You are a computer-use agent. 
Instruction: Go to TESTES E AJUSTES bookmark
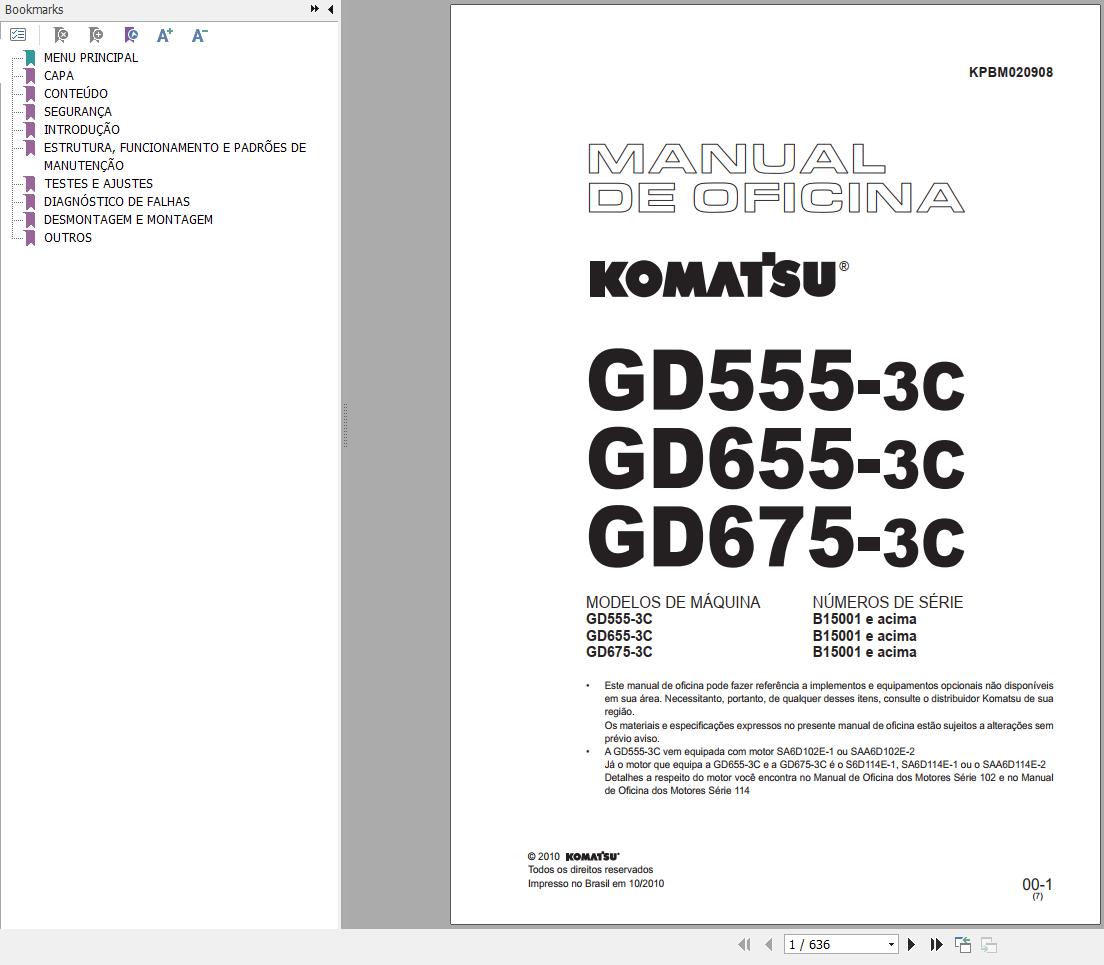[98, 184]
